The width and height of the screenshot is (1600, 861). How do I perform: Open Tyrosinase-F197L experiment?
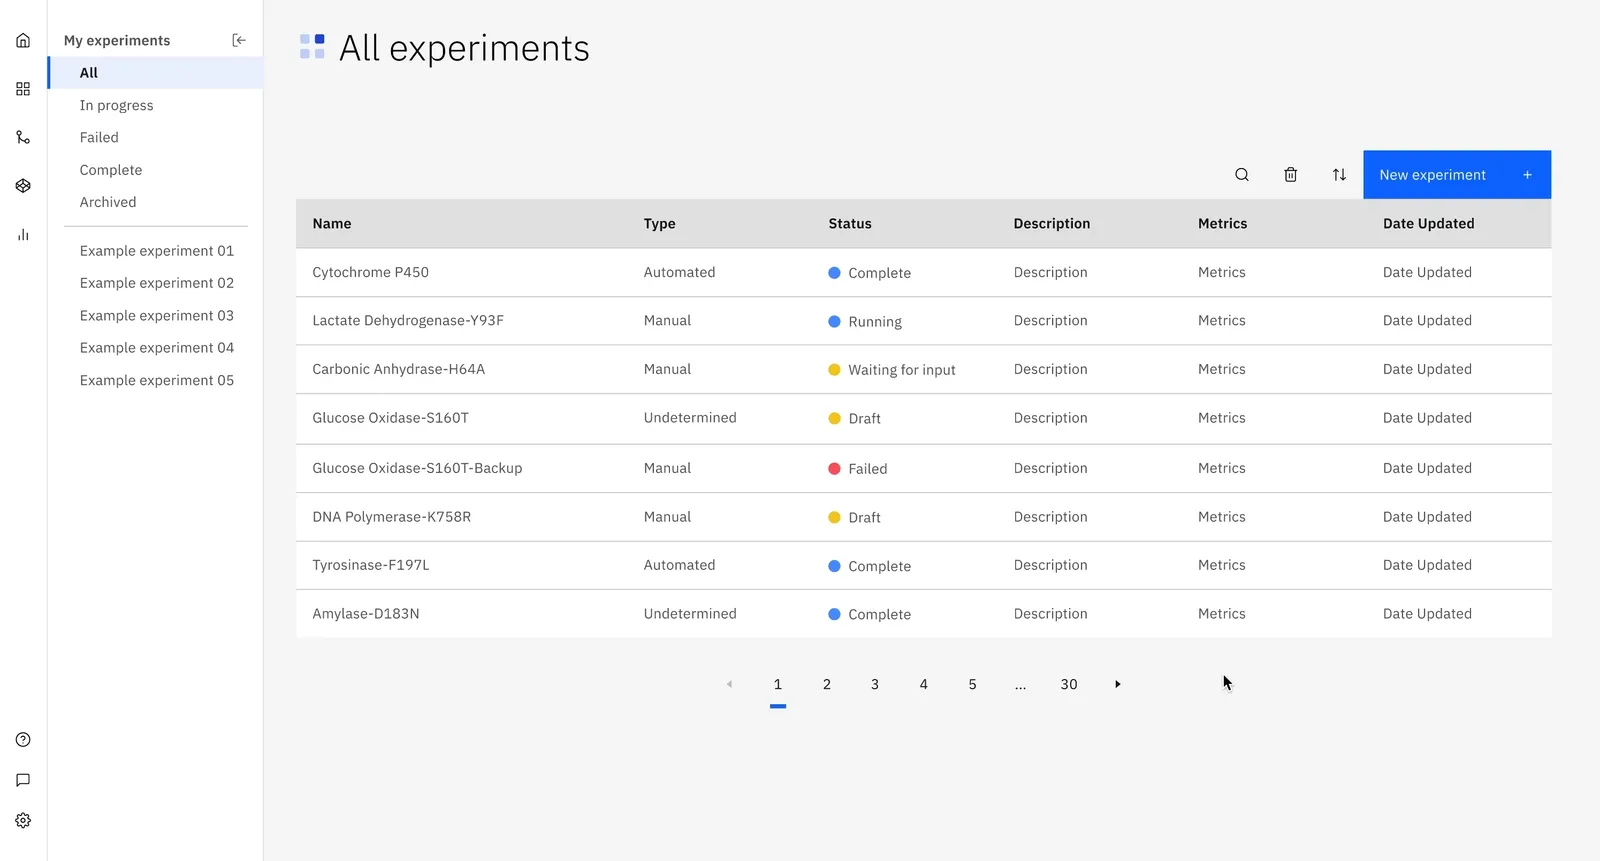pyautogui.click(x=924, y=566)
